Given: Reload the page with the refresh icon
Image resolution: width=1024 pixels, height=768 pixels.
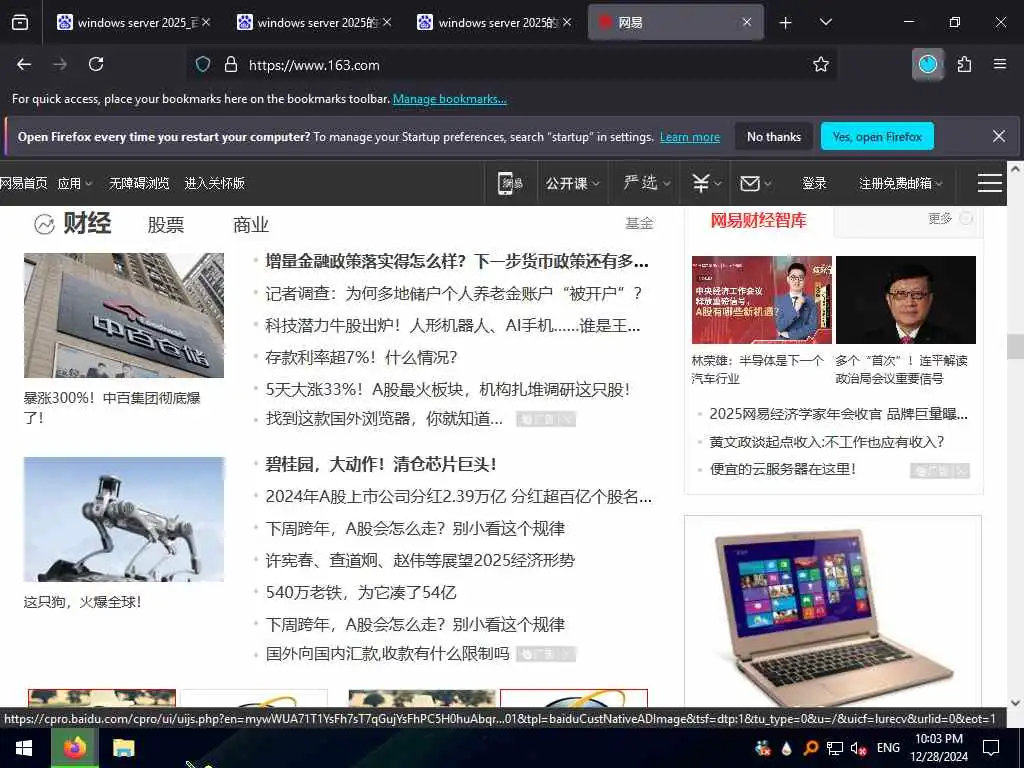Looking at the screenshot, I should [x=96, y=64].
